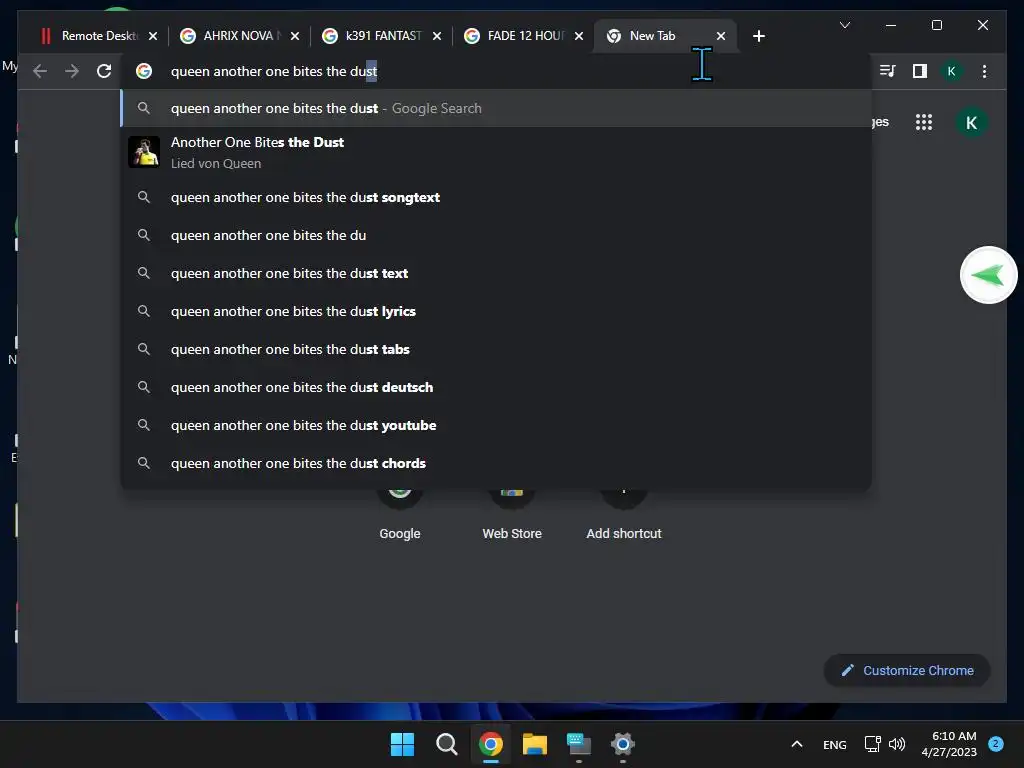Viewport: 1024px width, 768px height.
Task: Select the 'dust tabs' suggestion
Action: point(496,349)
